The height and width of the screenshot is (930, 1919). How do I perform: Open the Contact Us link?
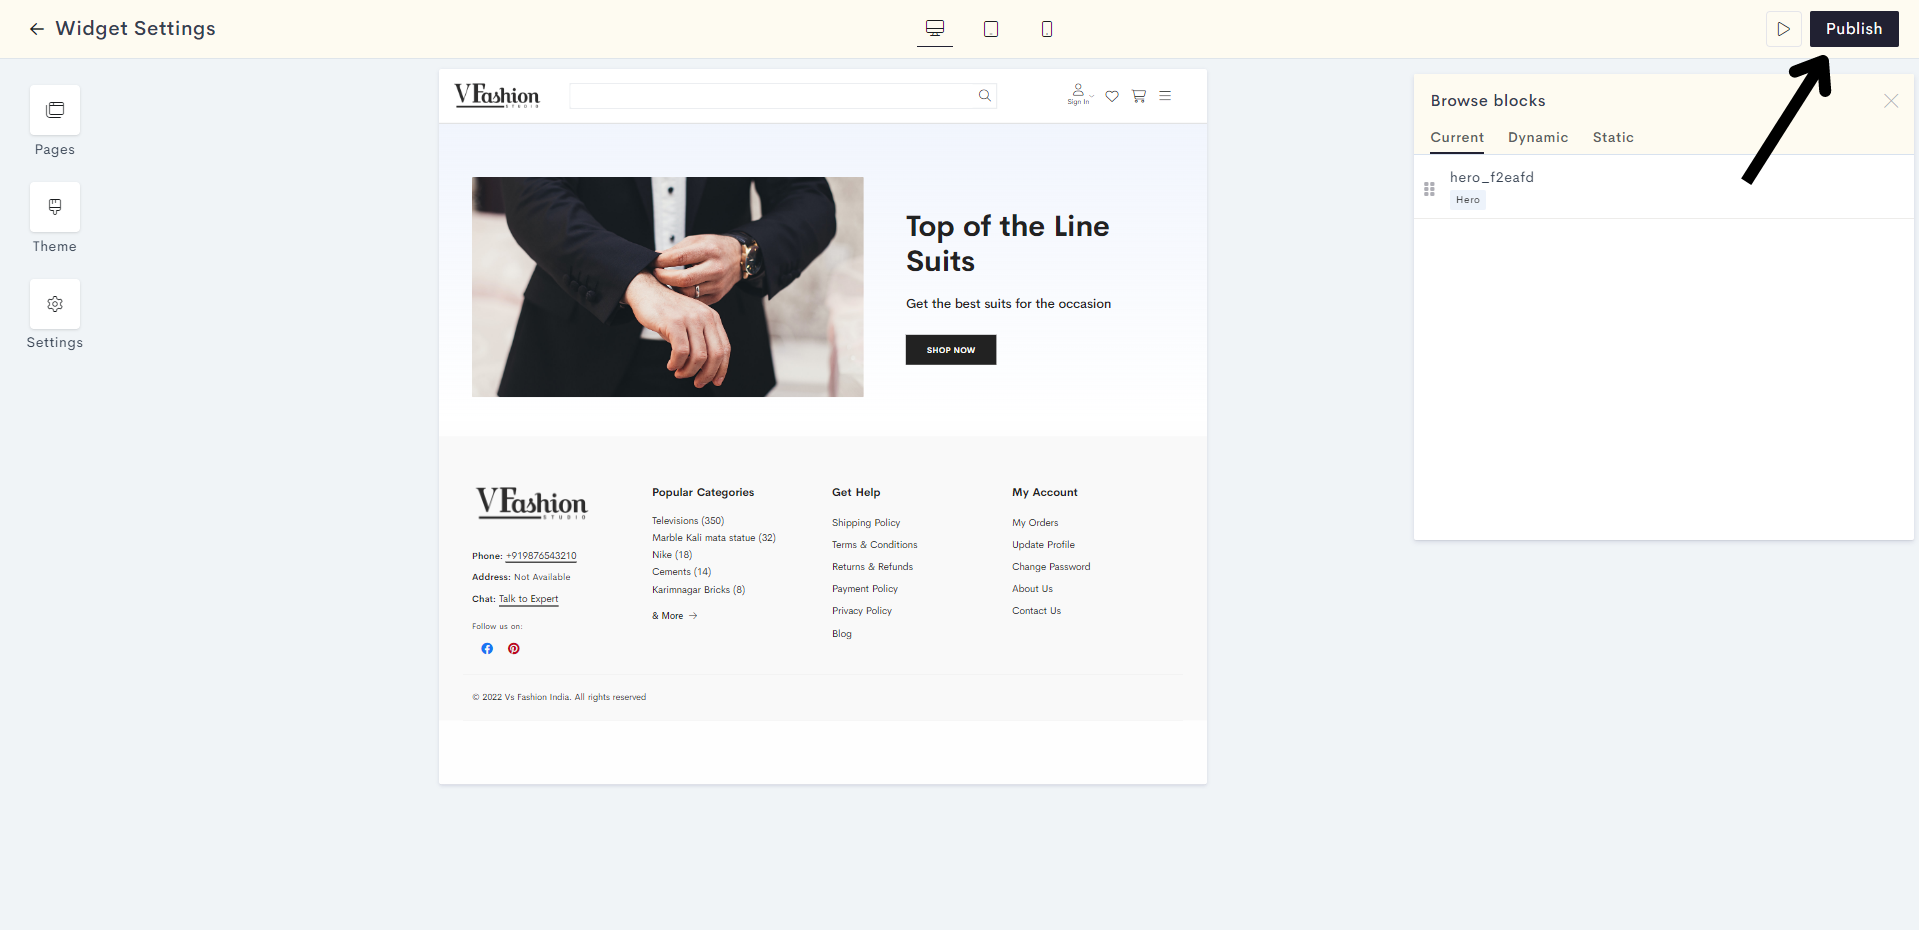click(x=1036, y=611)
